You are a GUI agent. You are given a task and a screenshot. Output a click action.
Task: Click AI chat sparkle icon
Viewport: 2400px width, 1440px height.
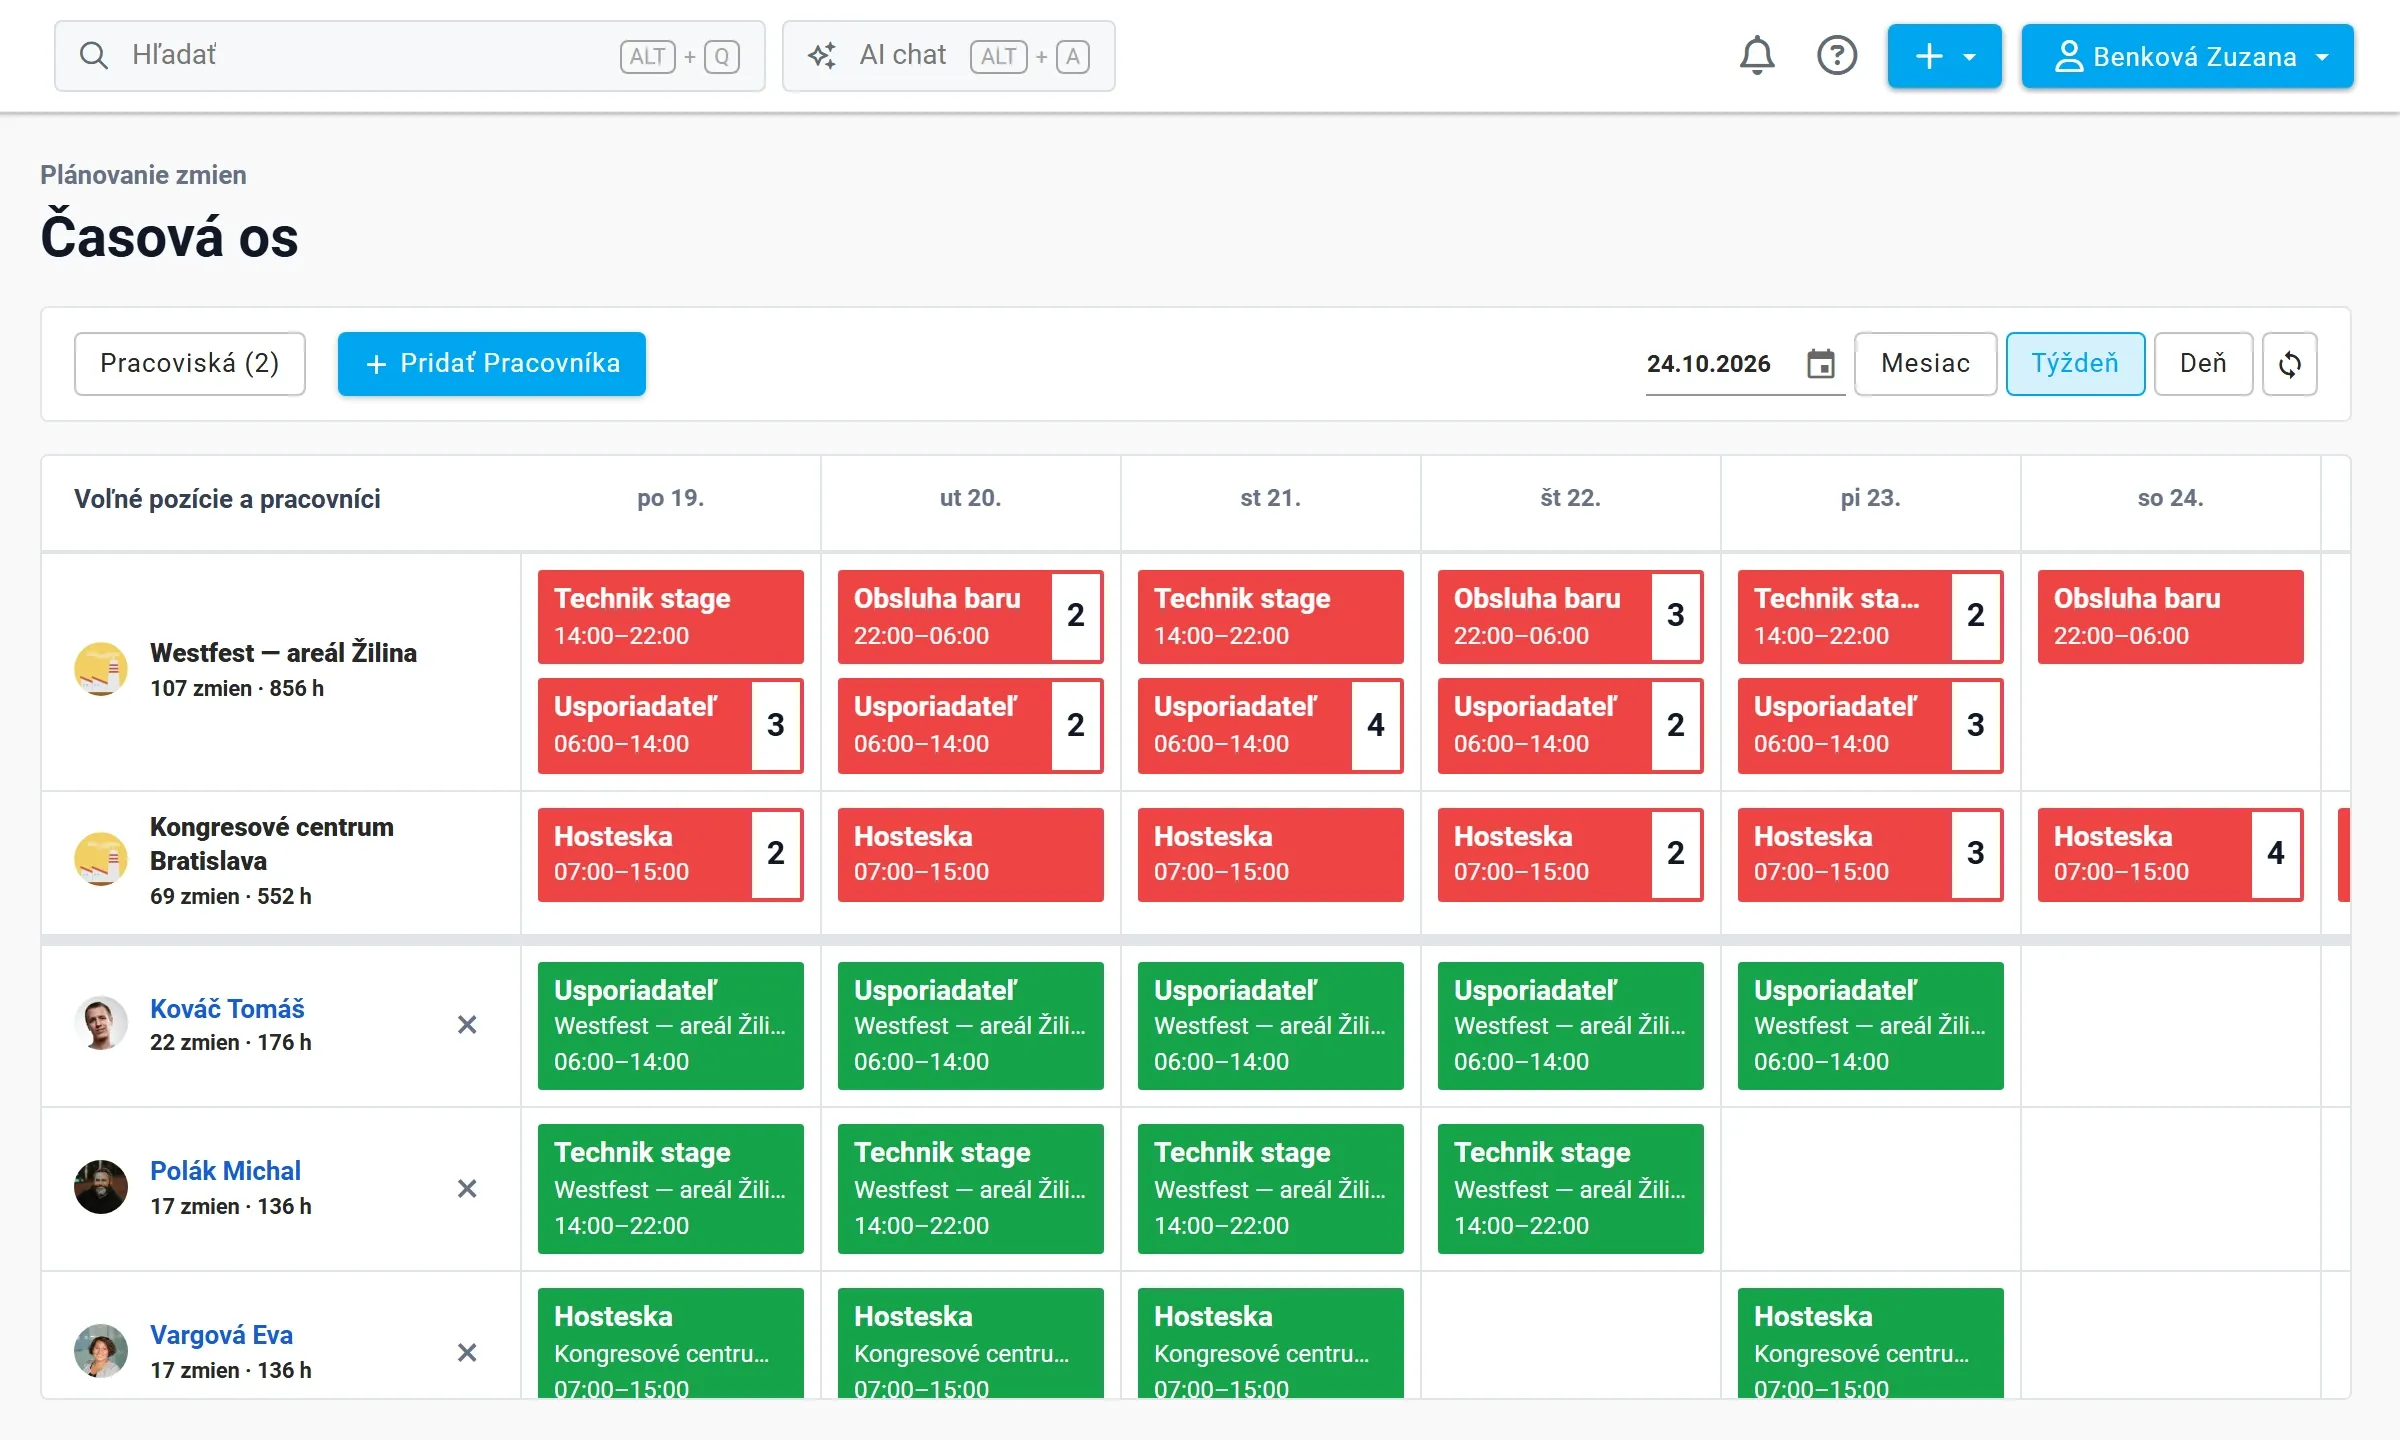tap(822, 56)
